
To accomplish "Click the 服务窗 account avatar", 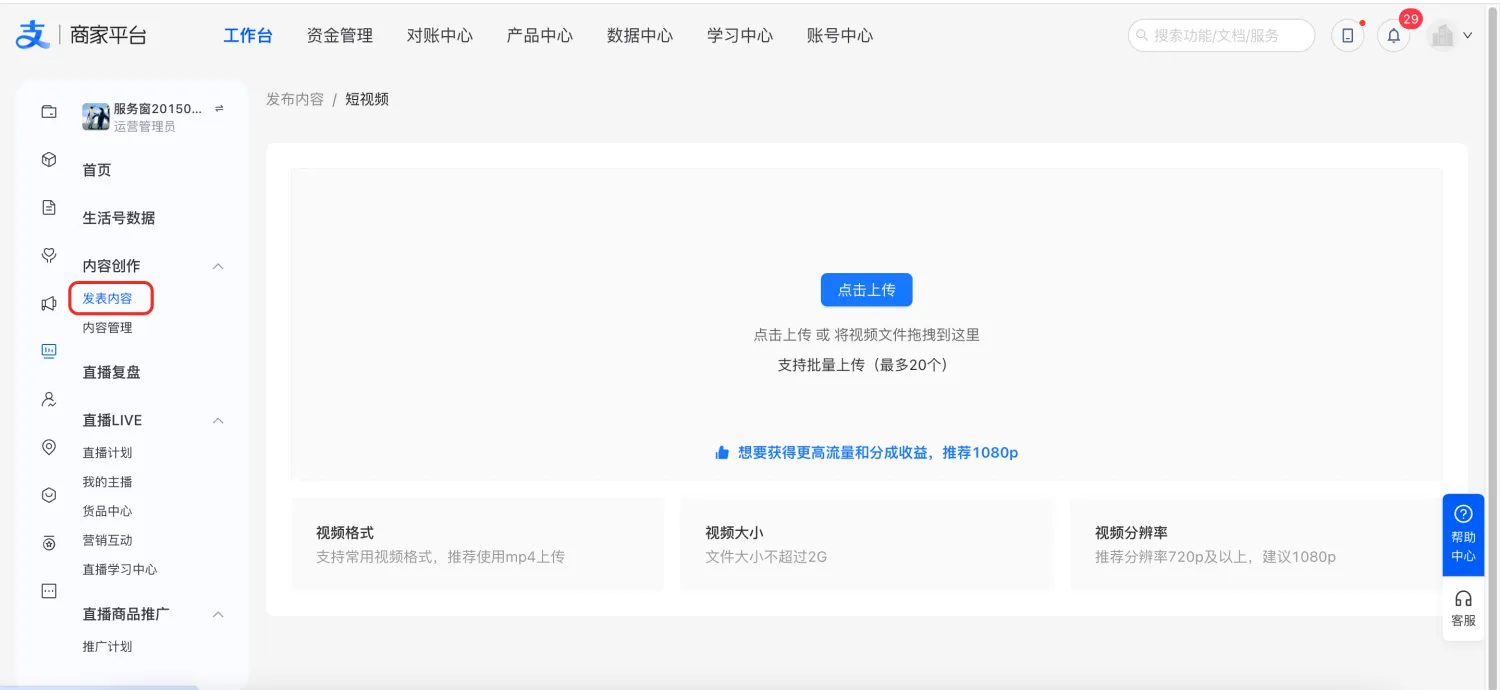I will (96, 117).
